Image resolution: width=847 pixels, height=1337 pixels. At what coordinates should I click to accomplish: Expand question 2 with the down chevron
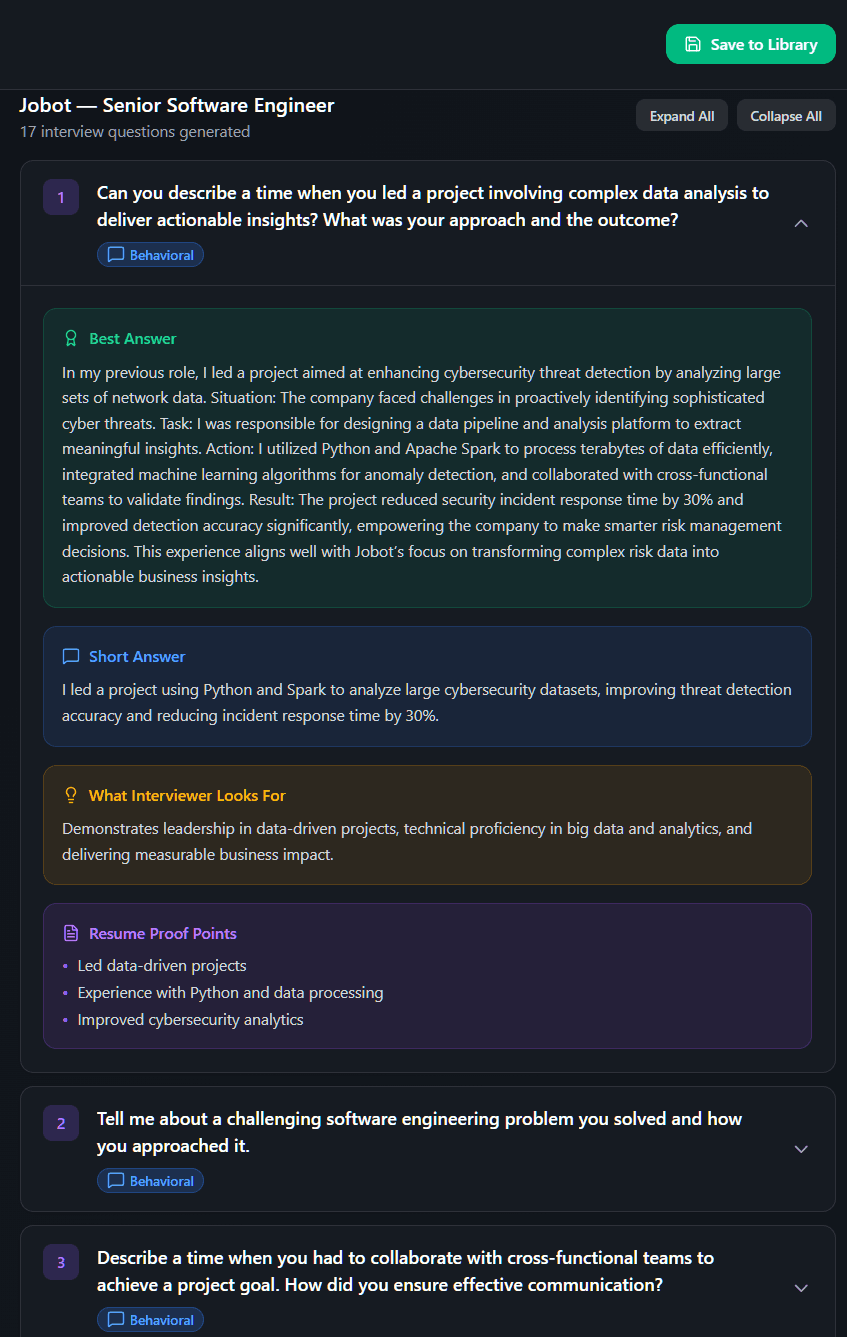800,1149
